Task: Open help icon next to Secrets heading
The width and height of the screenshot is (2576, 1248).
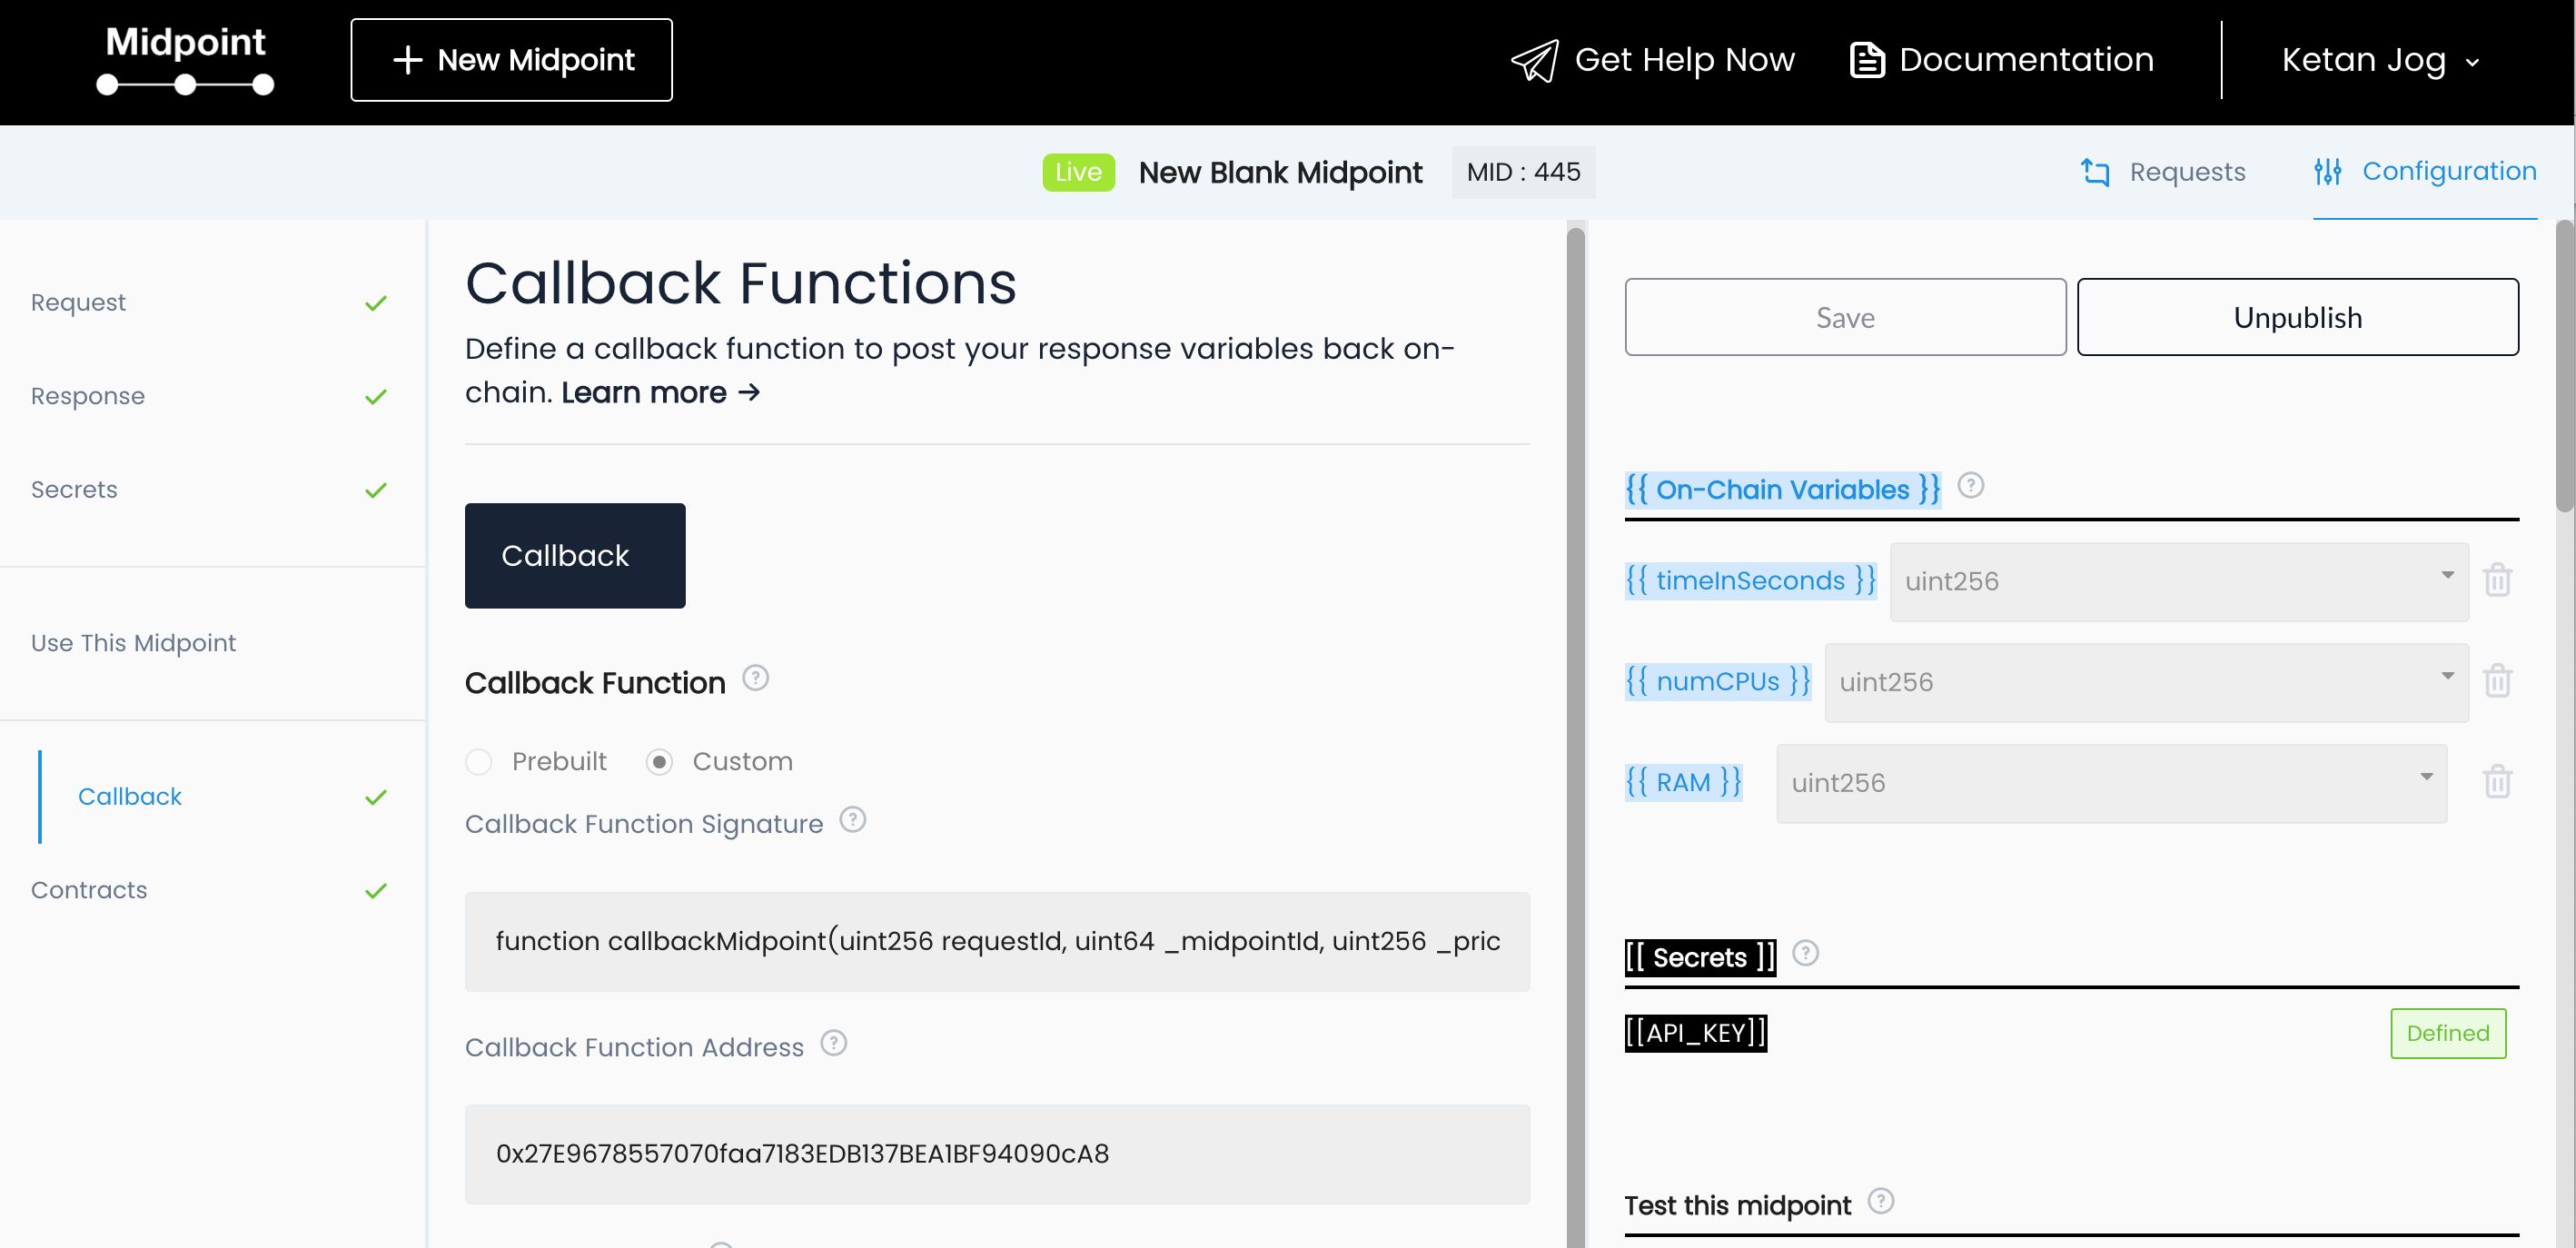Action: 1805,953
